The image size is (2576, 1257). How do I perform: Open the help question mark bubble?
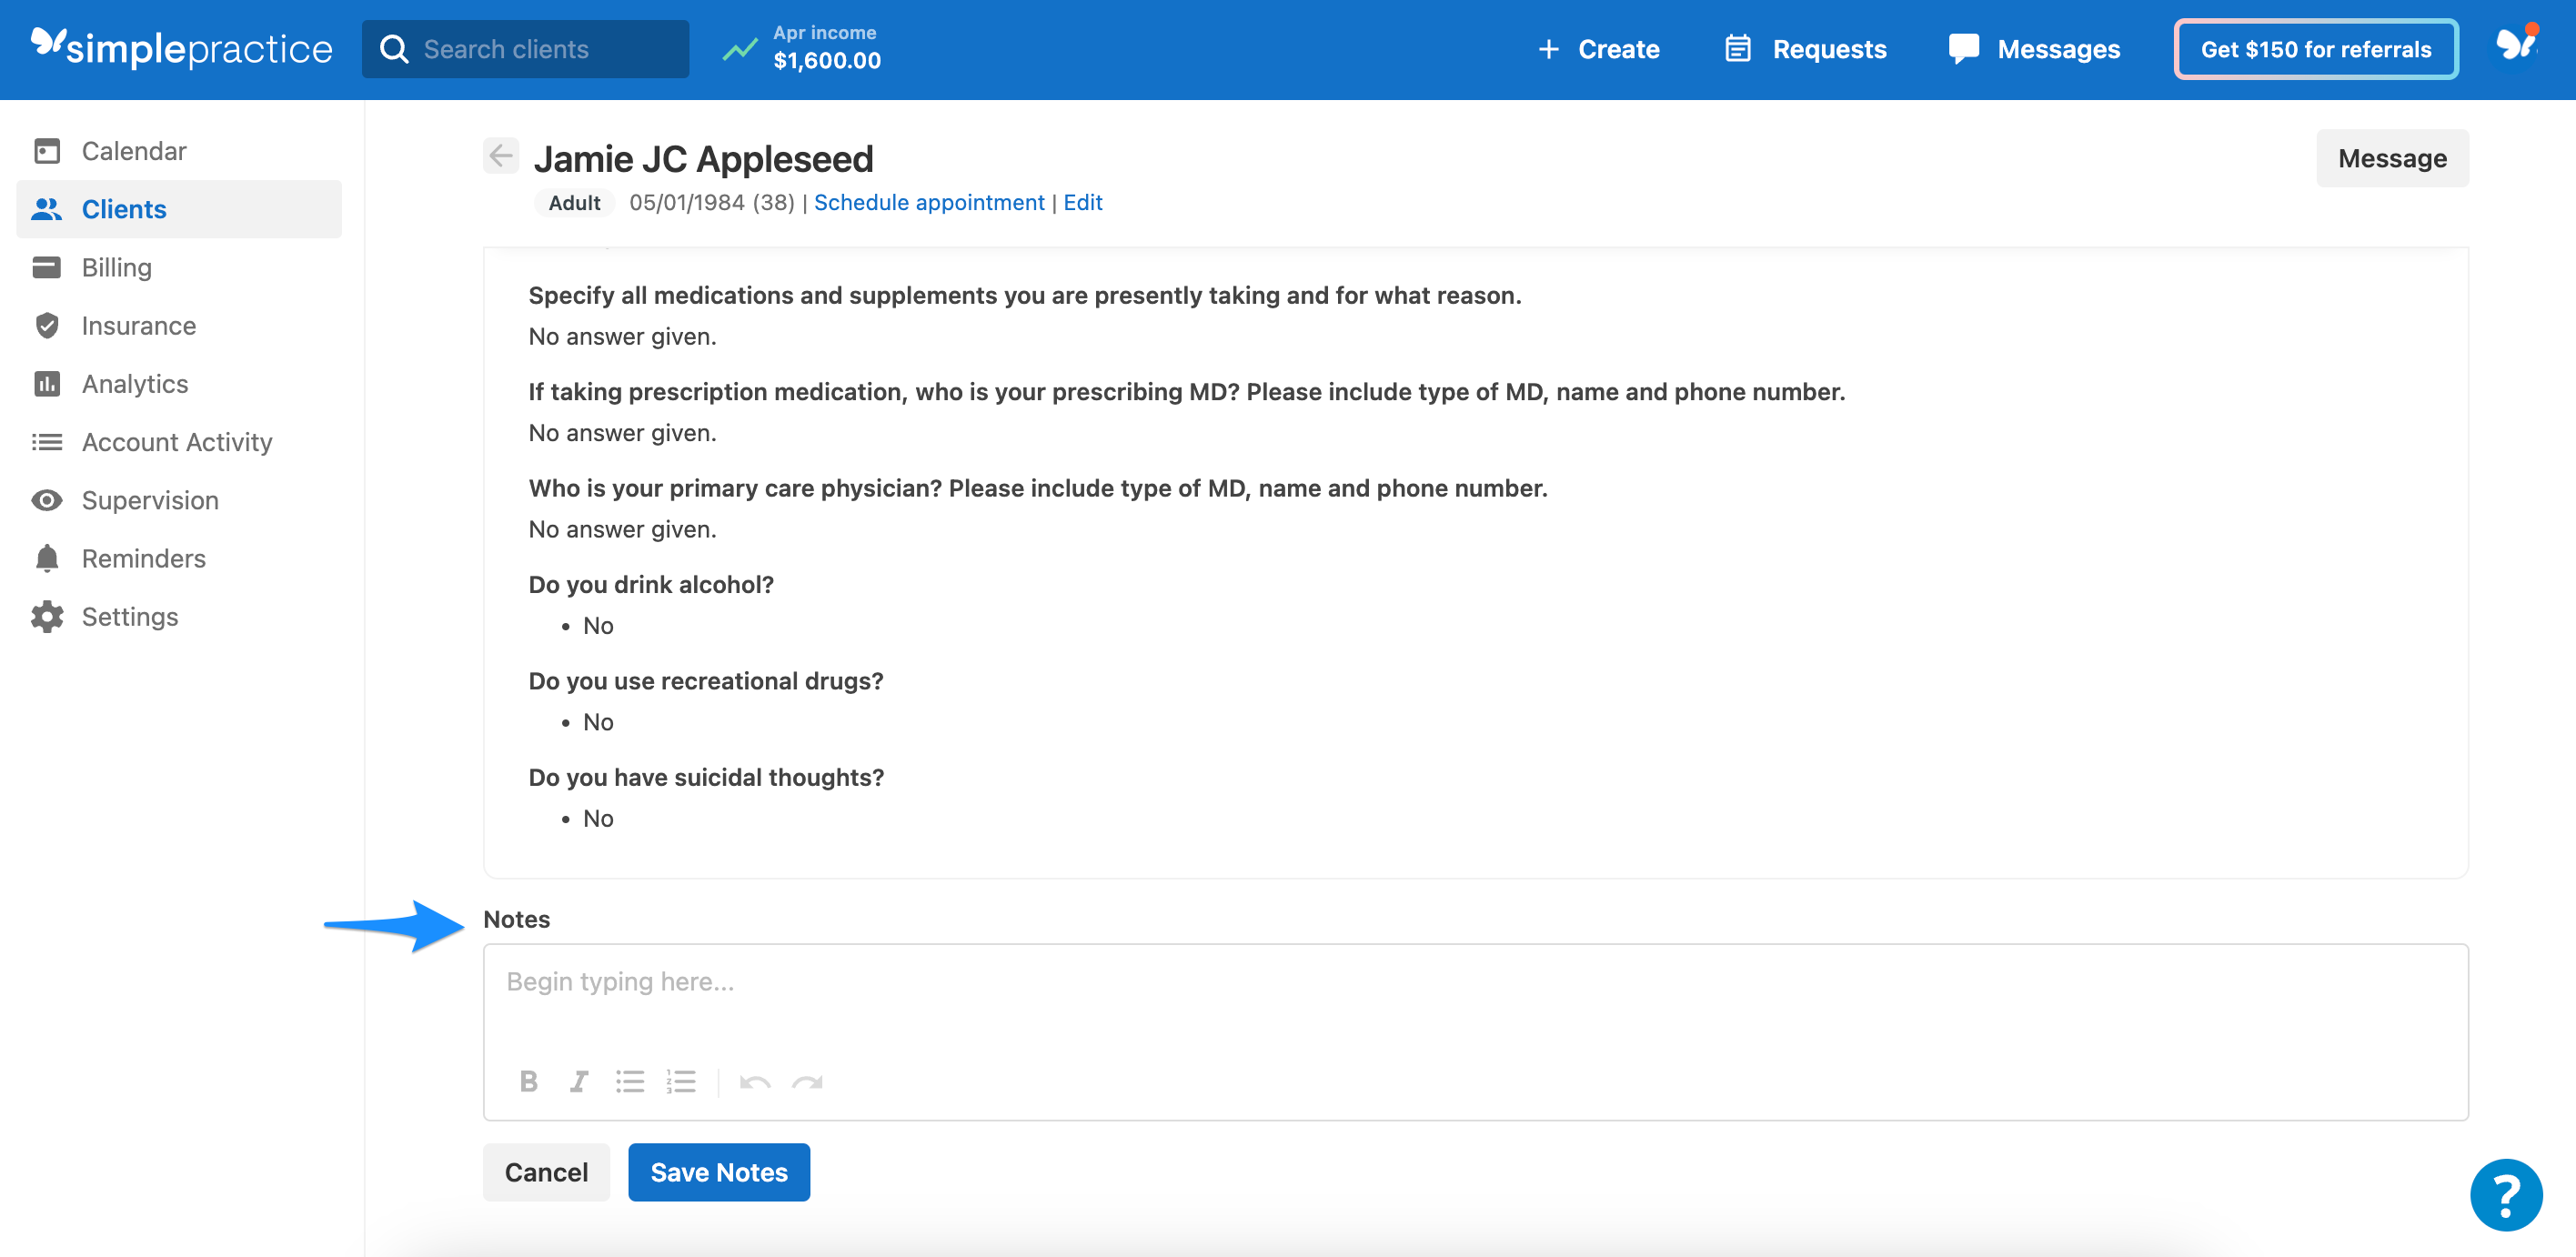pos(2505,1193)
